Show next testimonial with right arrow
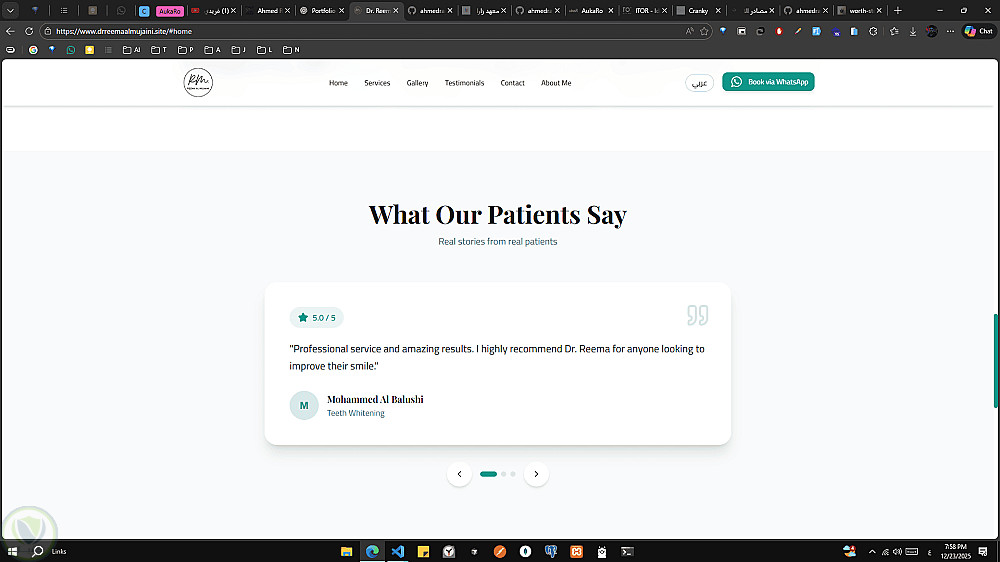1000x562 pixels. point(536,474)
